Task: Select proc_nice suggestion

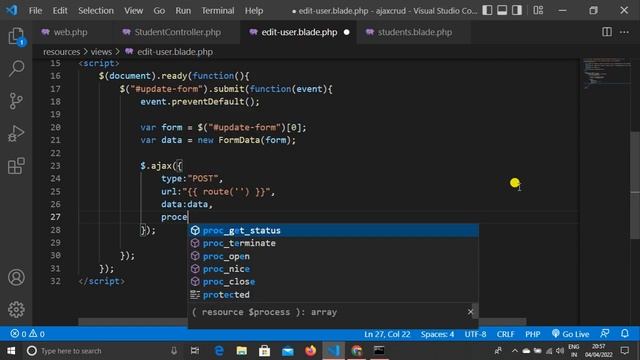Action: click(x=333, y=269)
